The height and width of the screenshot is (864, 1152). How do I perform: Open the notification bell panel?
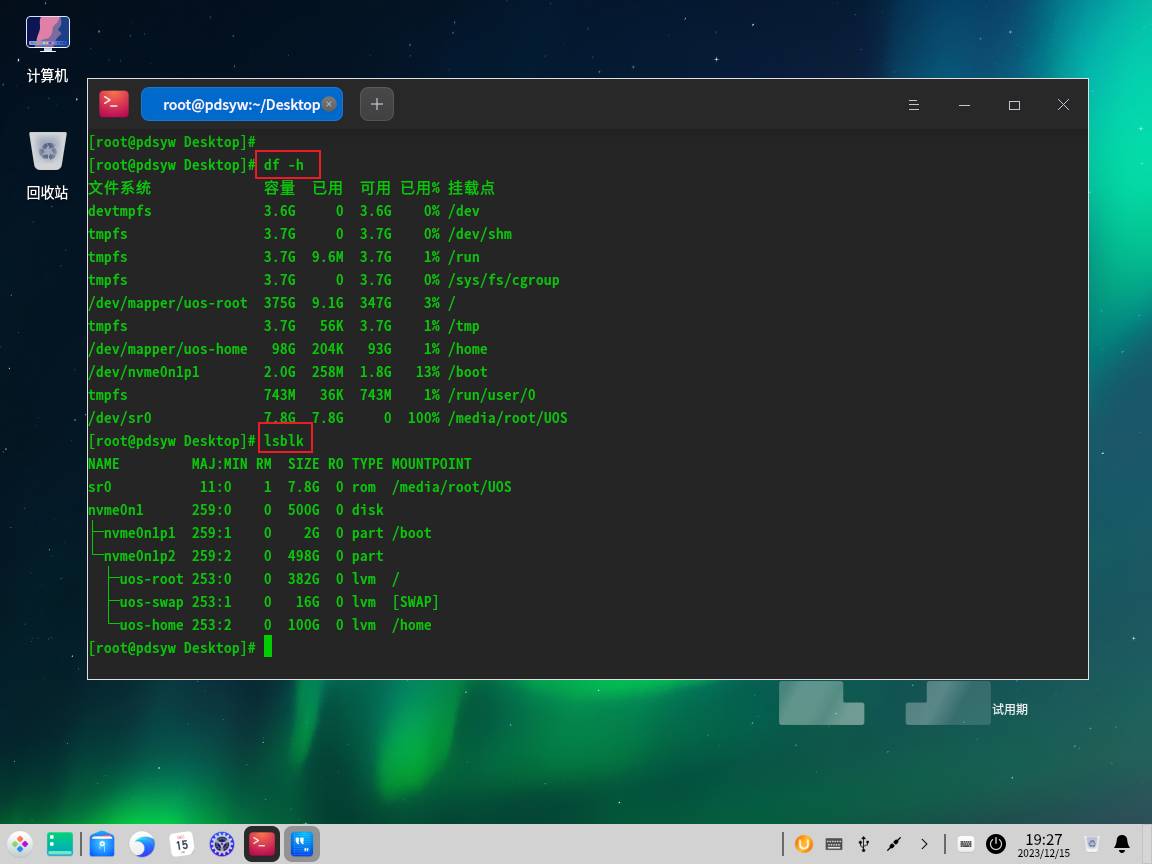click(x=1122, y=844)
